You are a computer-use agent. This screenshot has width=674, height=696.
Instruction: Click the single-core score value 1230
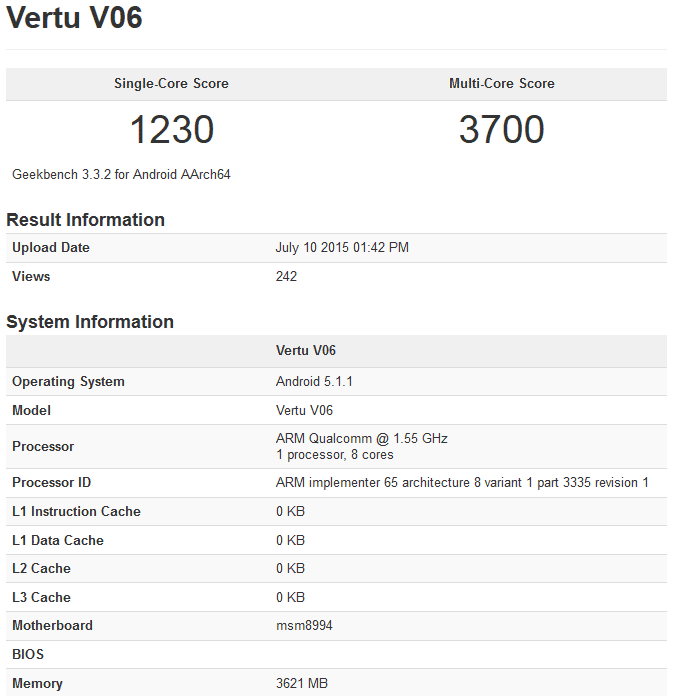point(171,130)
